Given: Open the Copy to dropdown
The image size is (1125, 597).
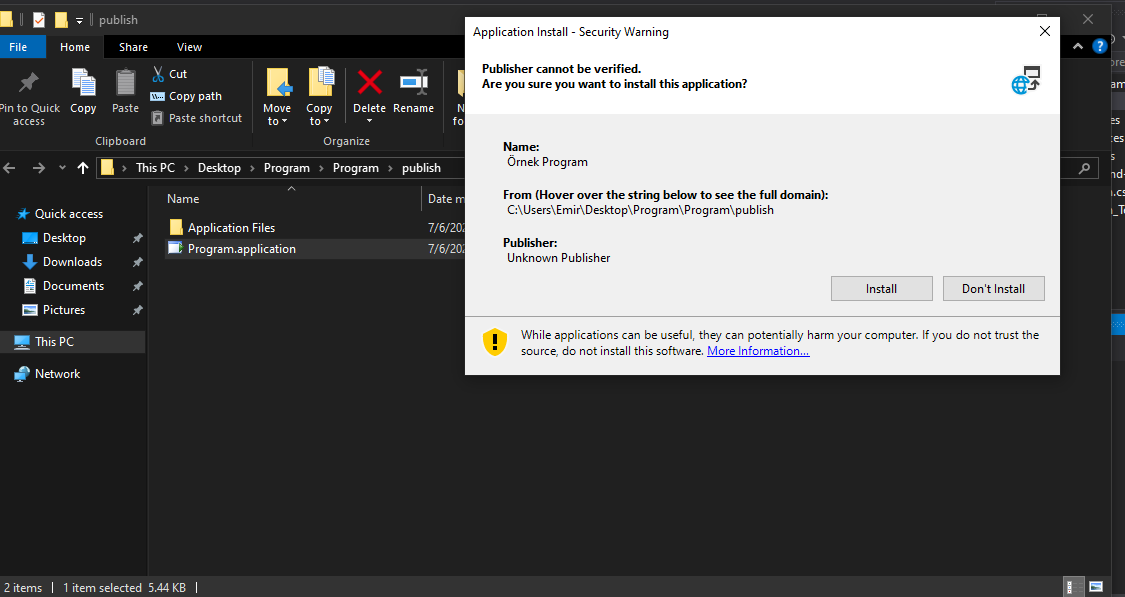Looking at the screenshot, I should click(319, 114).
